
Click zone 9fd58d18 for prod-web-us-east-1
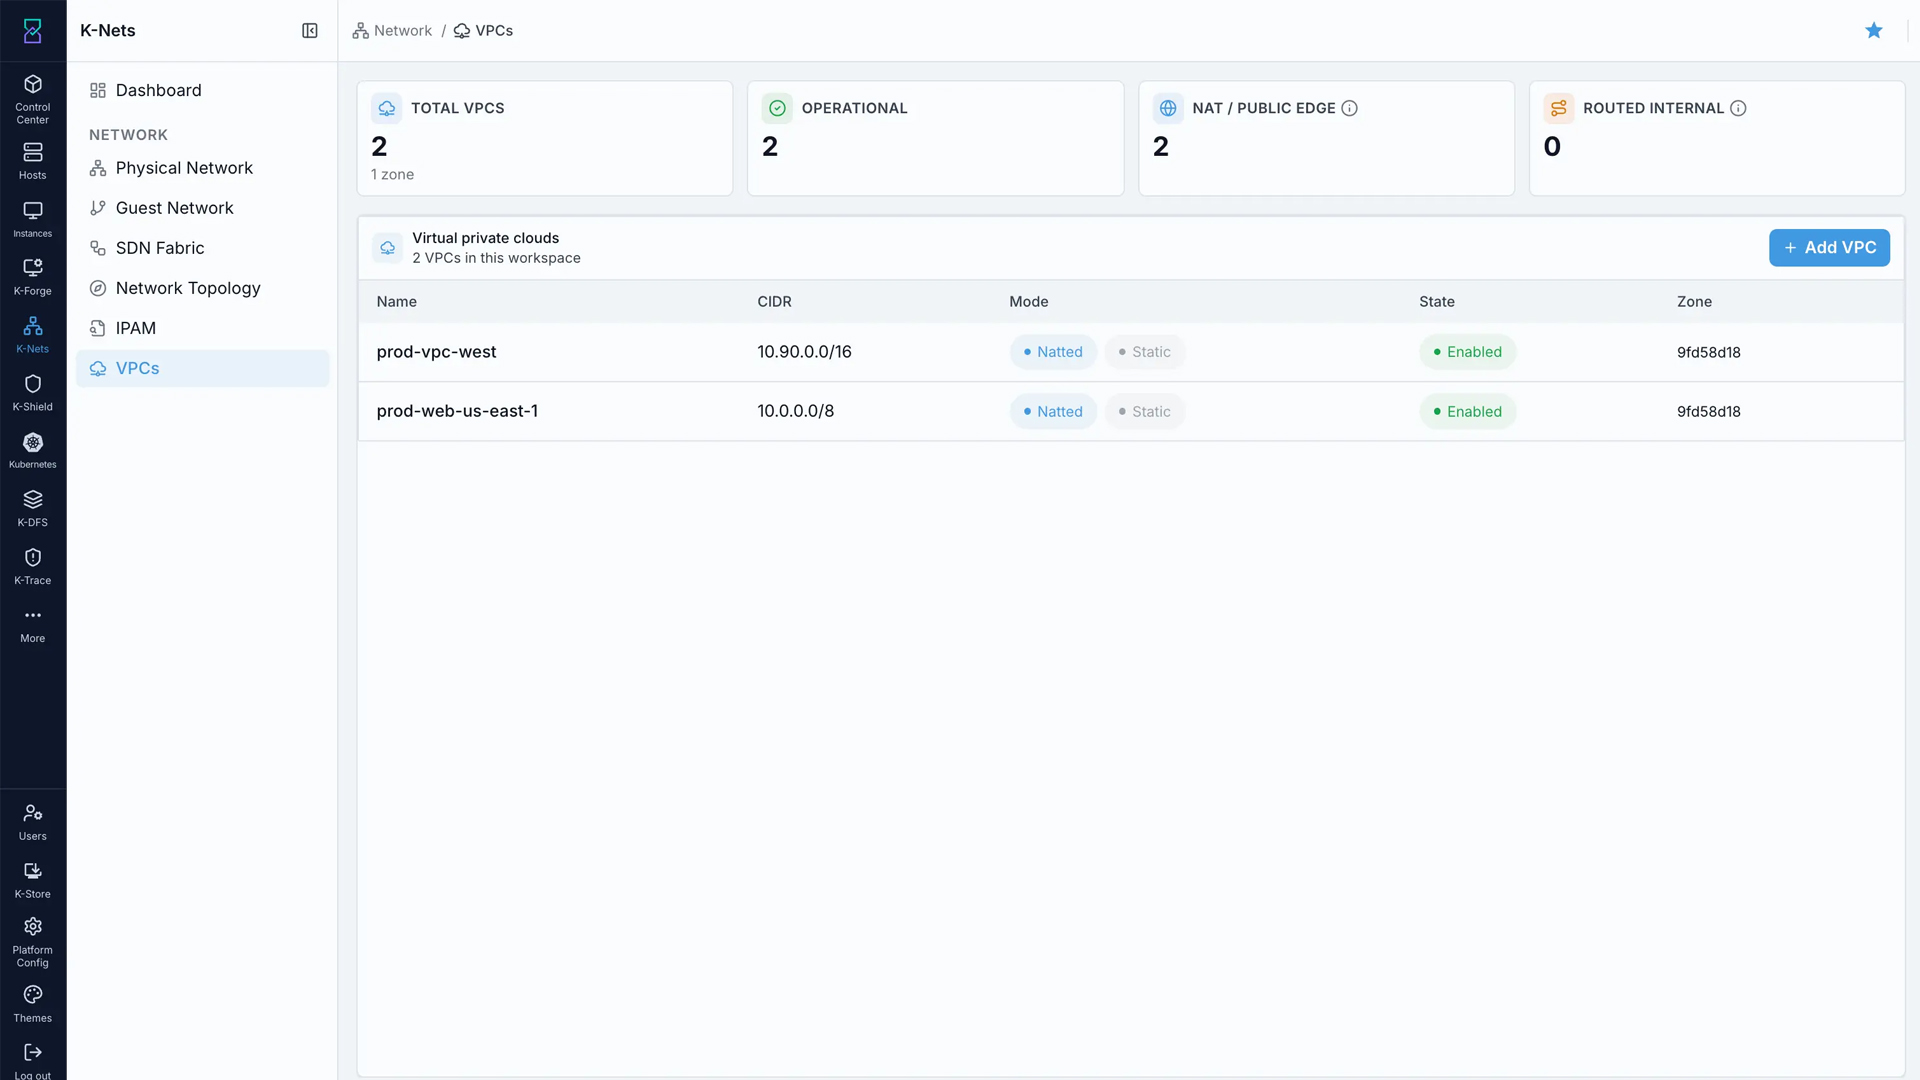tap(1709, 412)
